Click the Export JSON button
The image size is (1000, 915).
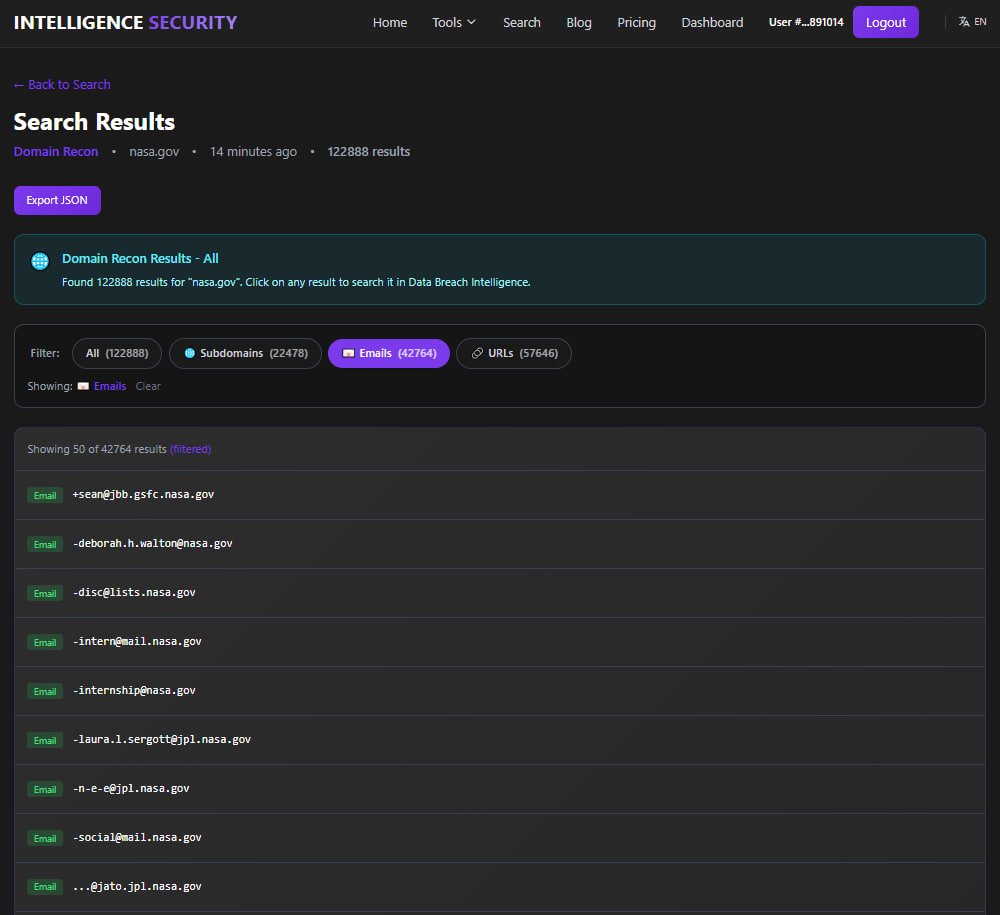coord(57,200)
